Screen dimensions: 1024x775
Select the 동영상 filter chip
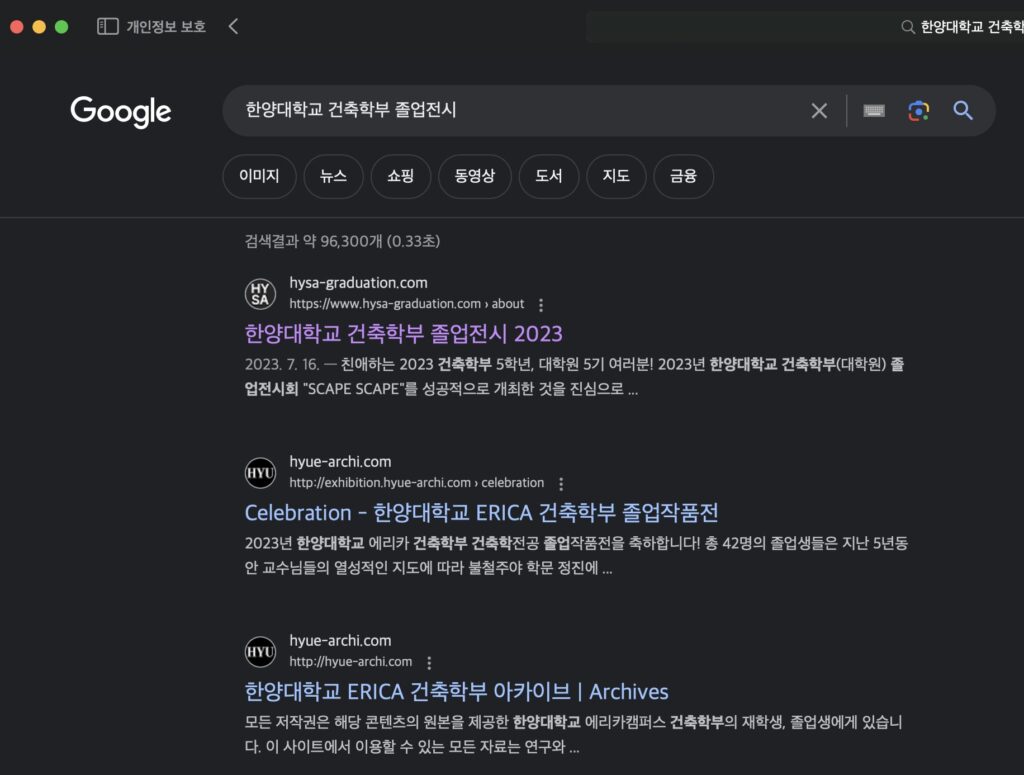(474, 176)
